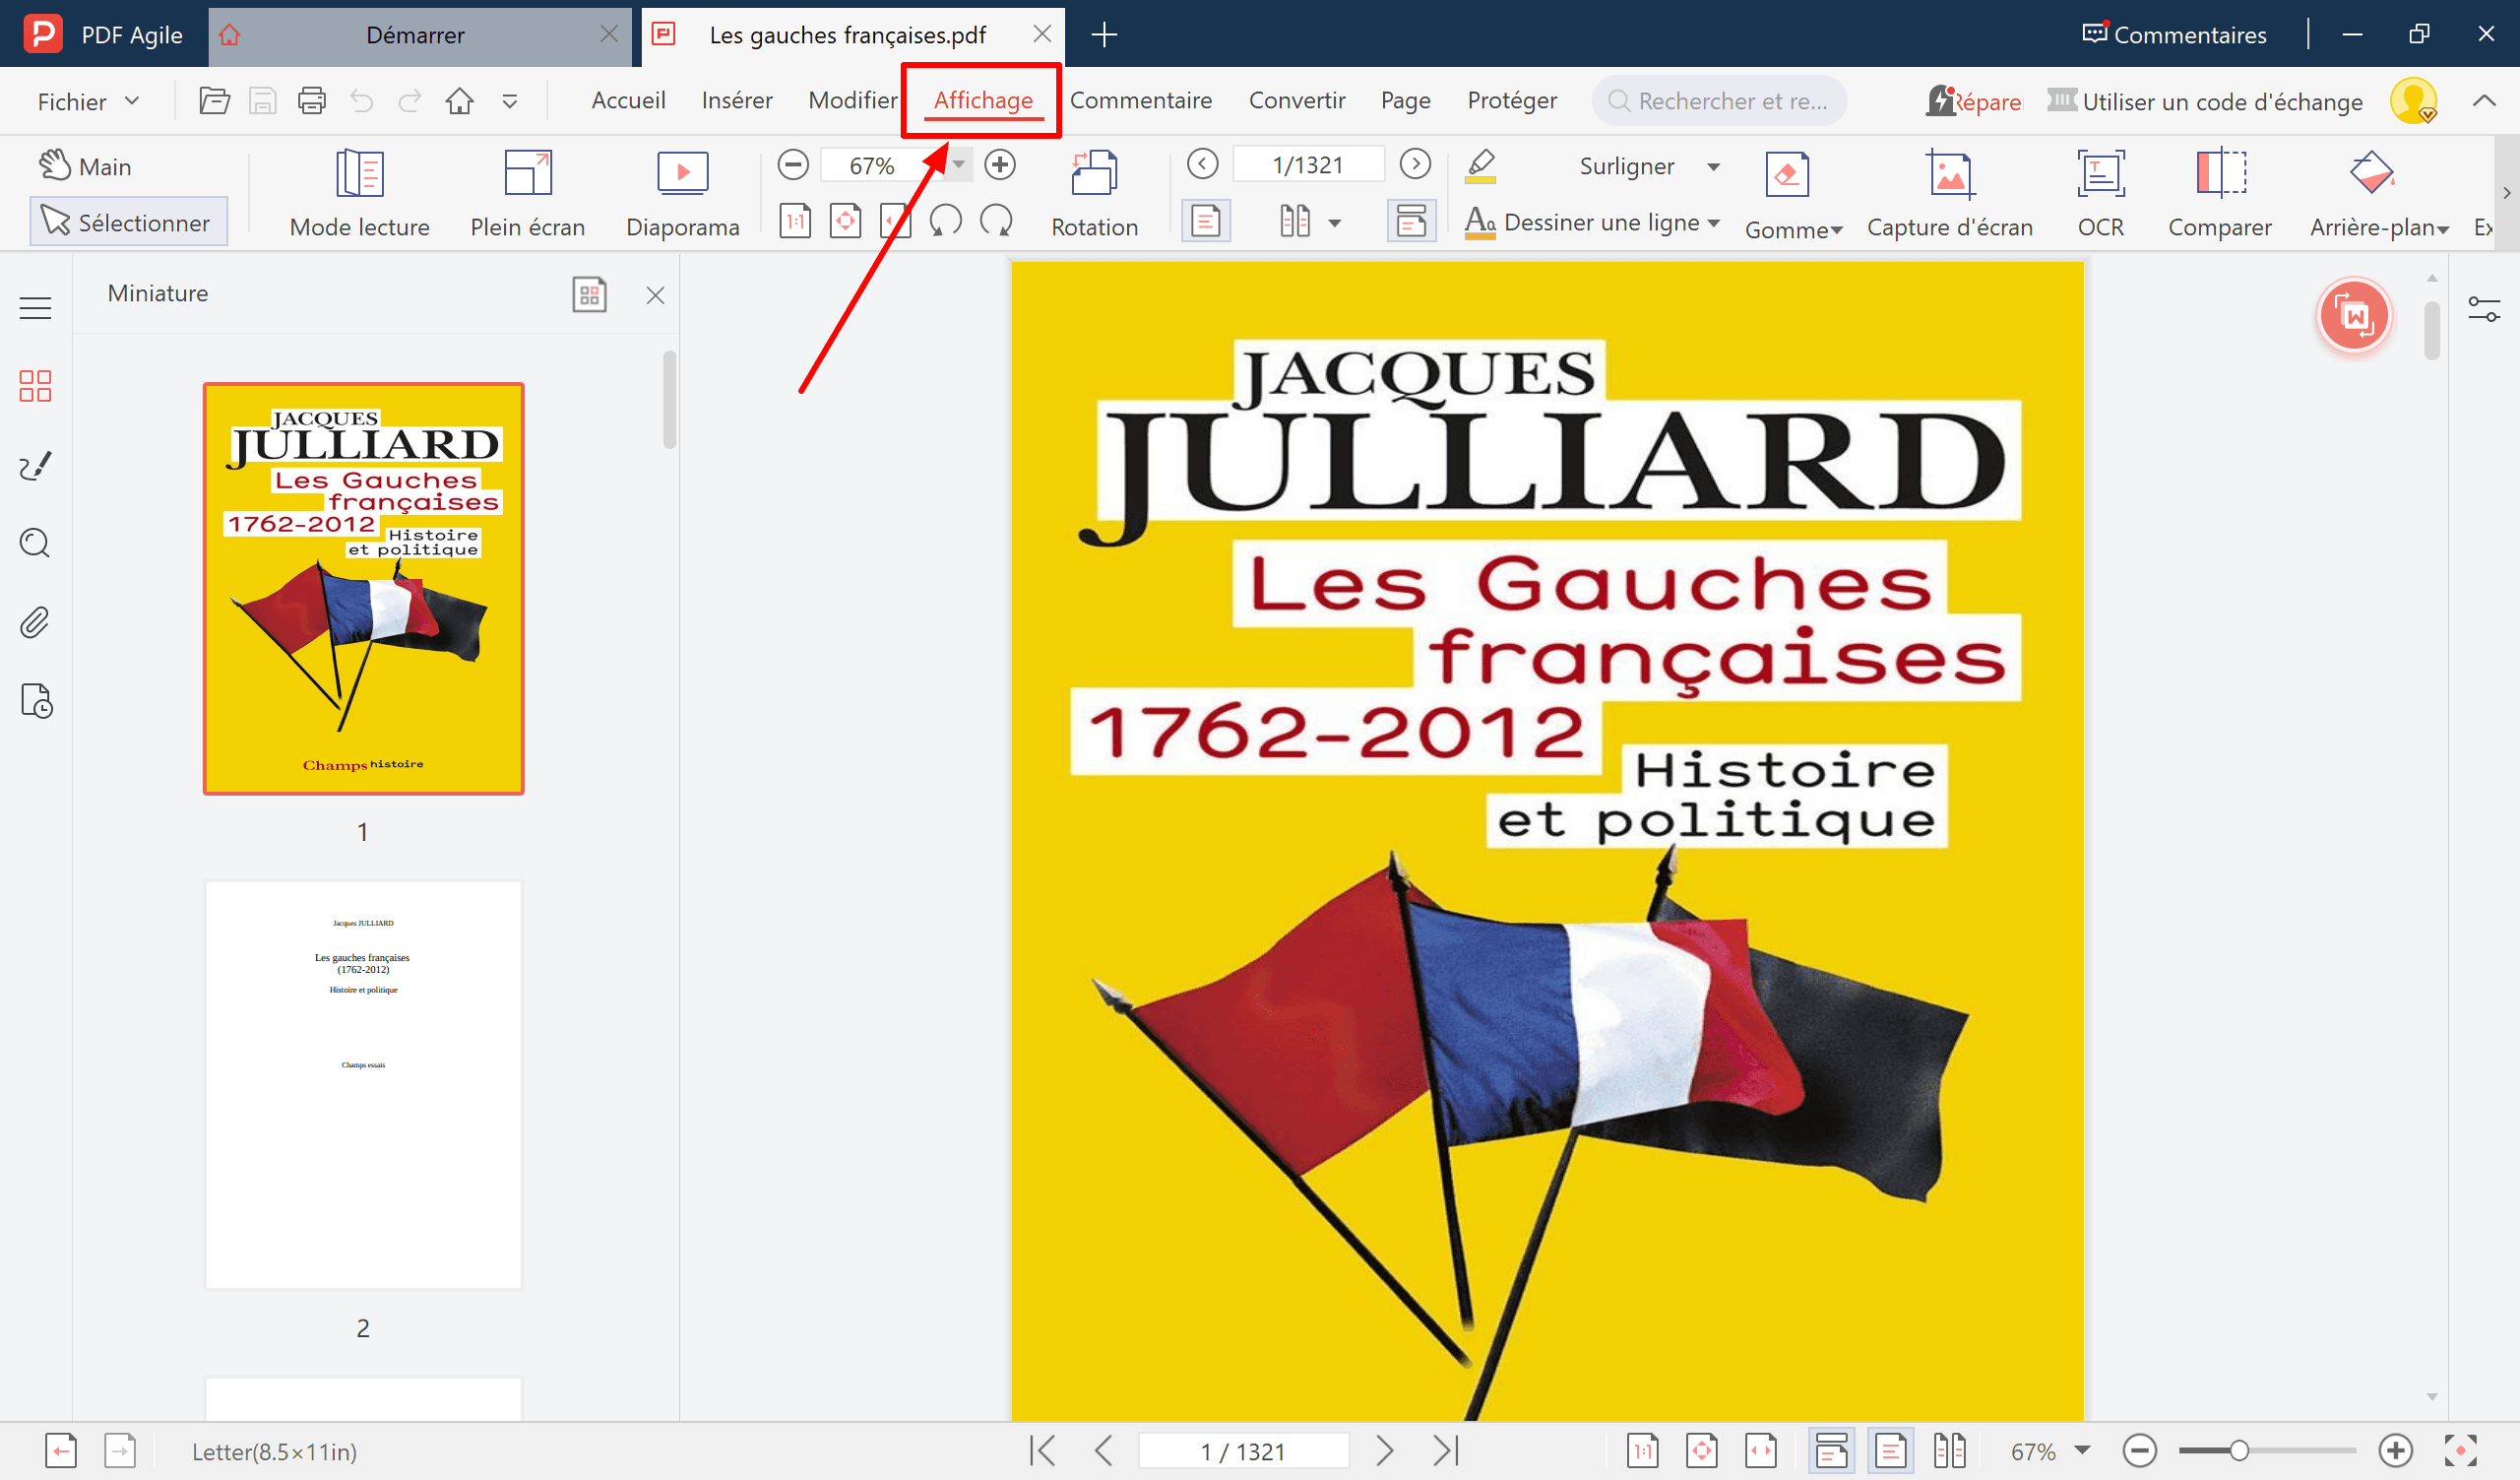Click Utiliser un code d'échange
2520x1480 pixels.
[x=2205, y=101]
